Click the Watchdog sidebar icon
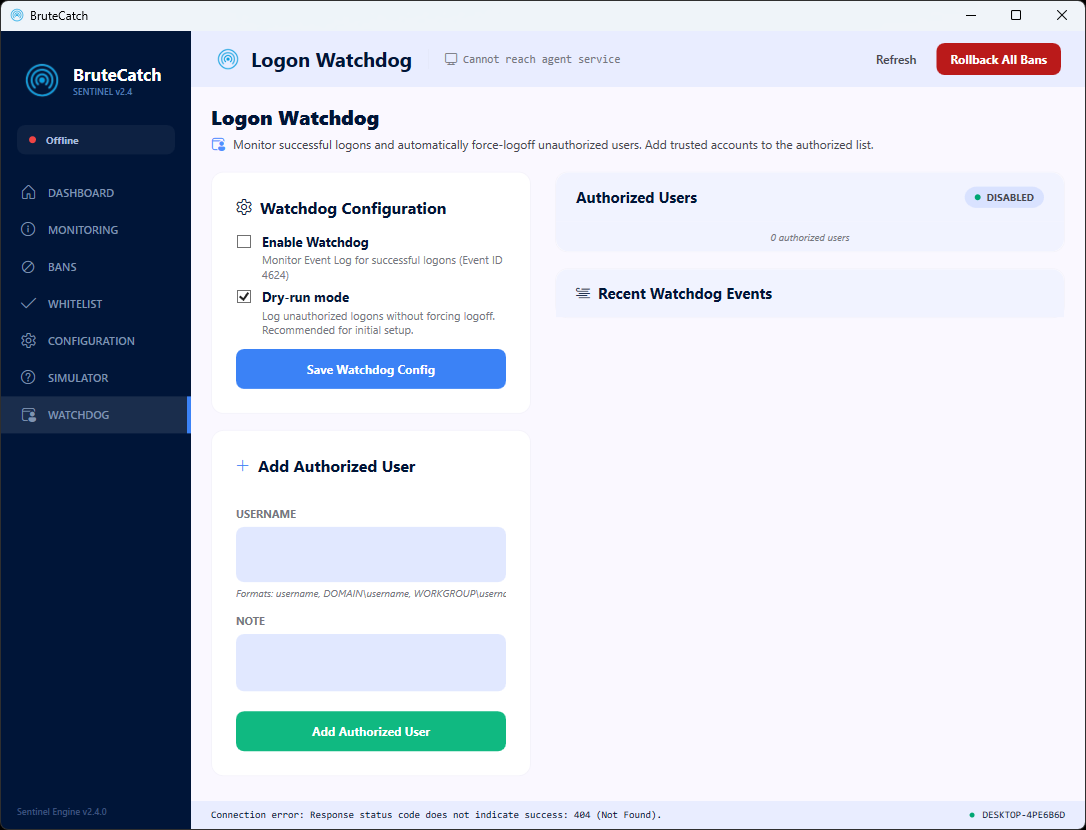The image size is (1086, 830). pos(29,415)
